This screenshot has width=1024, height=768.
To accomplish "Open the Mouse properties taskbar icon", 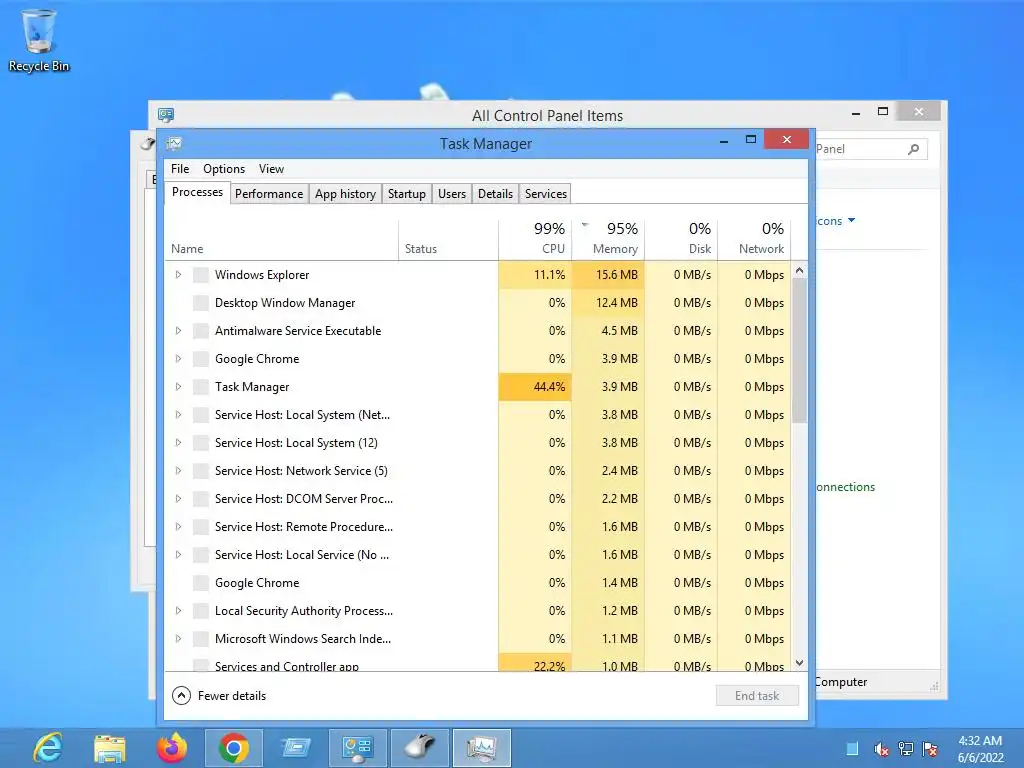I will pyautogui.click(x=419, y=748).
